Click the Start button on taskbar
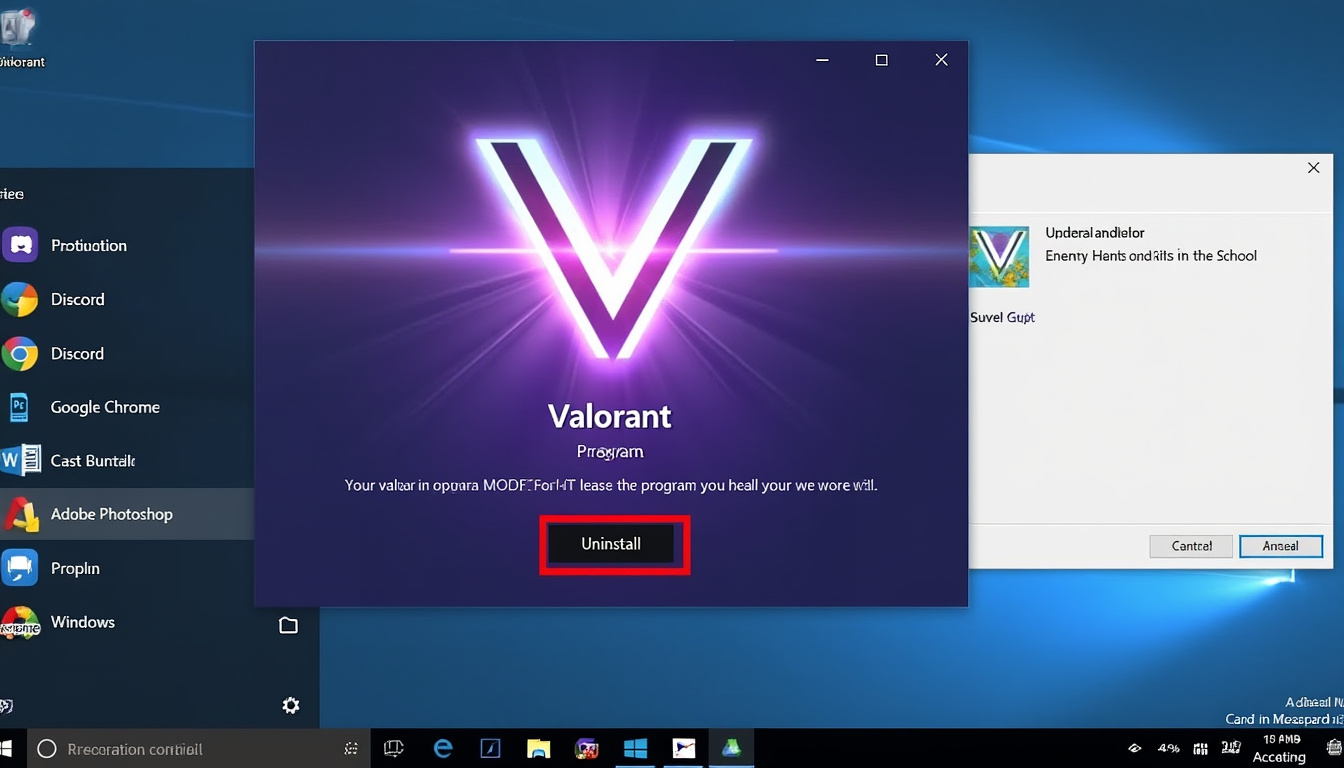The image size is (1344, 768). (5, 748)
